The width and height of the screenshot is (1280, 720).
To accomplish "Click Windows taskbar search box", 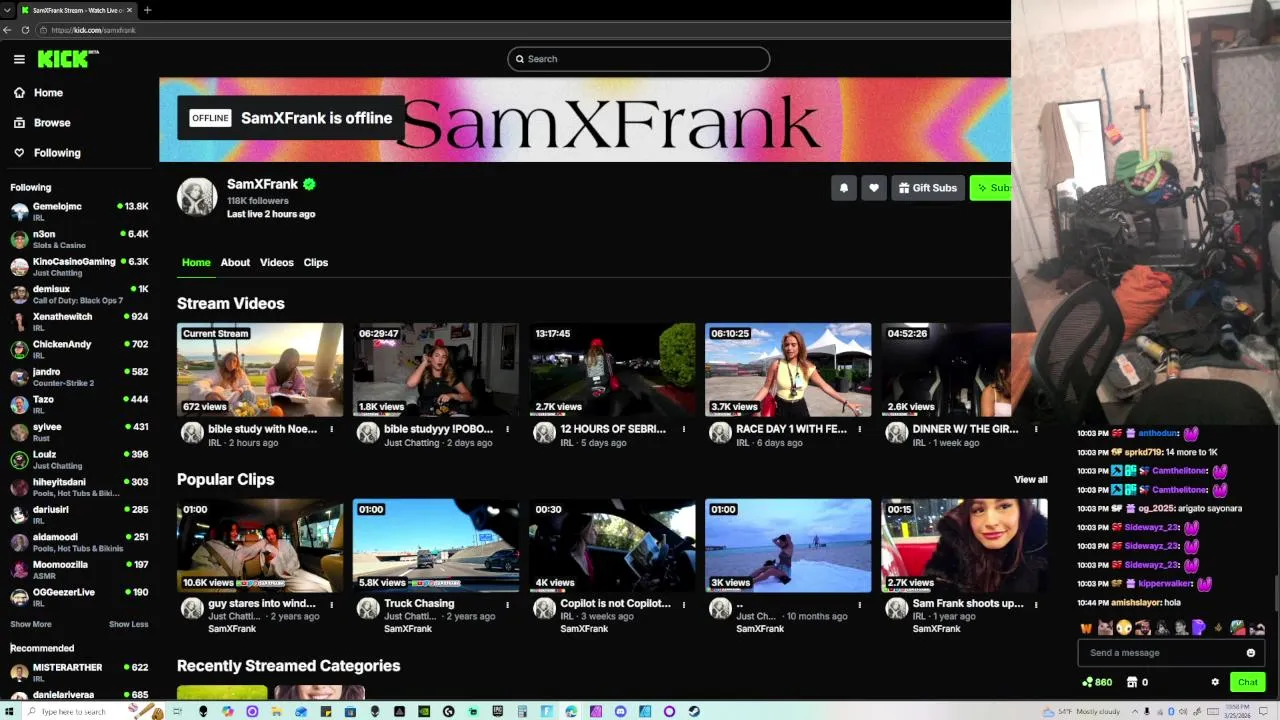I will tap(92, 711).
